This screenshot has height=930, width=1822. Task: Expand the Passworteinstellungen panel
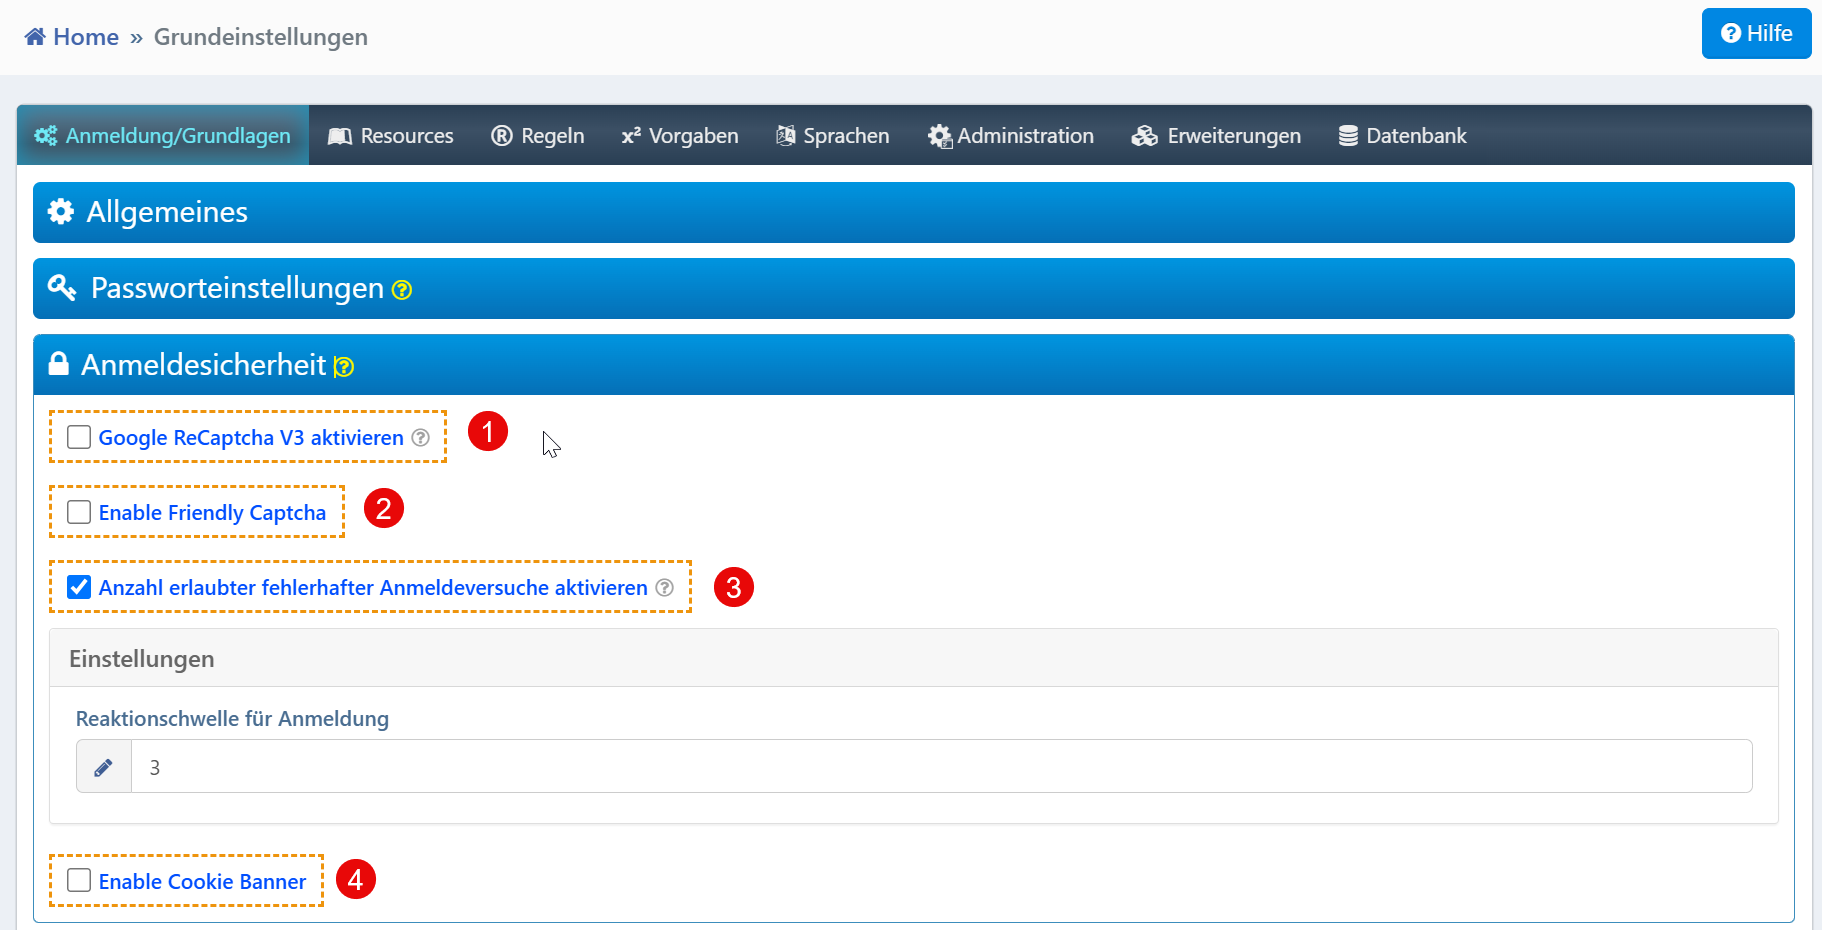237,288
